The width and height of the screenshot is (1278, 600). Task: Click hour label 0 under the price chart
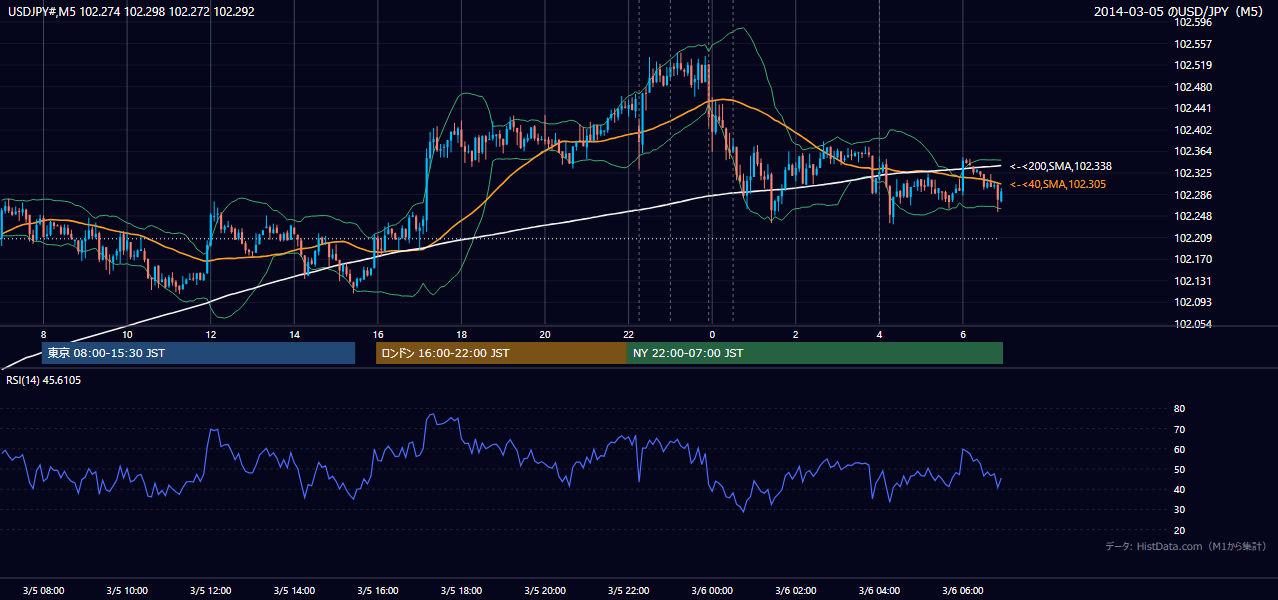pyautogui.click(x=712, y=334)
